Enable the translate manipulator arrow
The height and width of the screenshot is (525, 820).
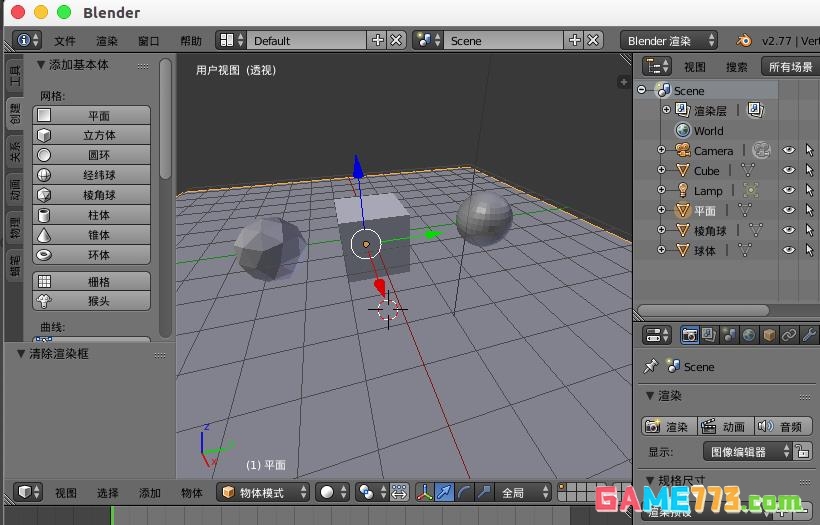(445, 492)
